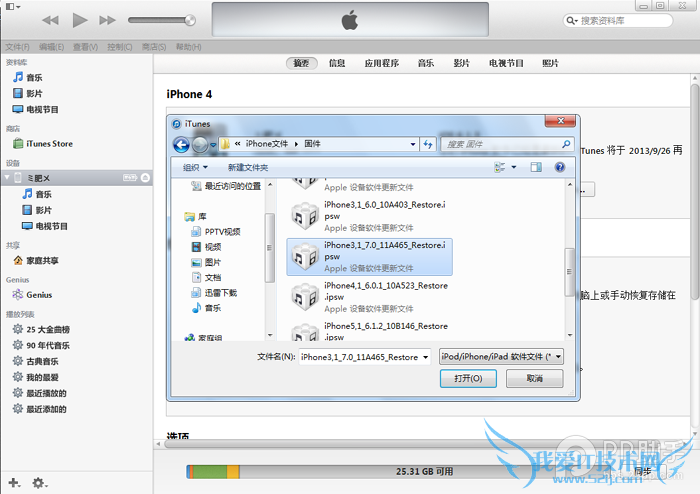The height and width of the screenshot is (494, 700).
Task: Skip back to the previous track
Action: coord(50,20)
